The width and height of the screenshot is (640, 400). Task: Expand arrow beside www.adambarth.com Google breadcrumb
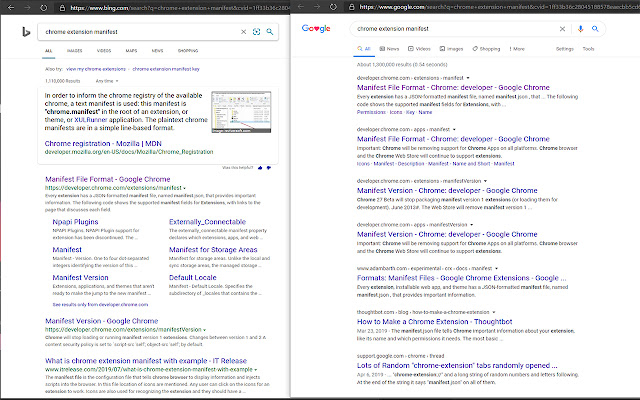pos(497,269)
